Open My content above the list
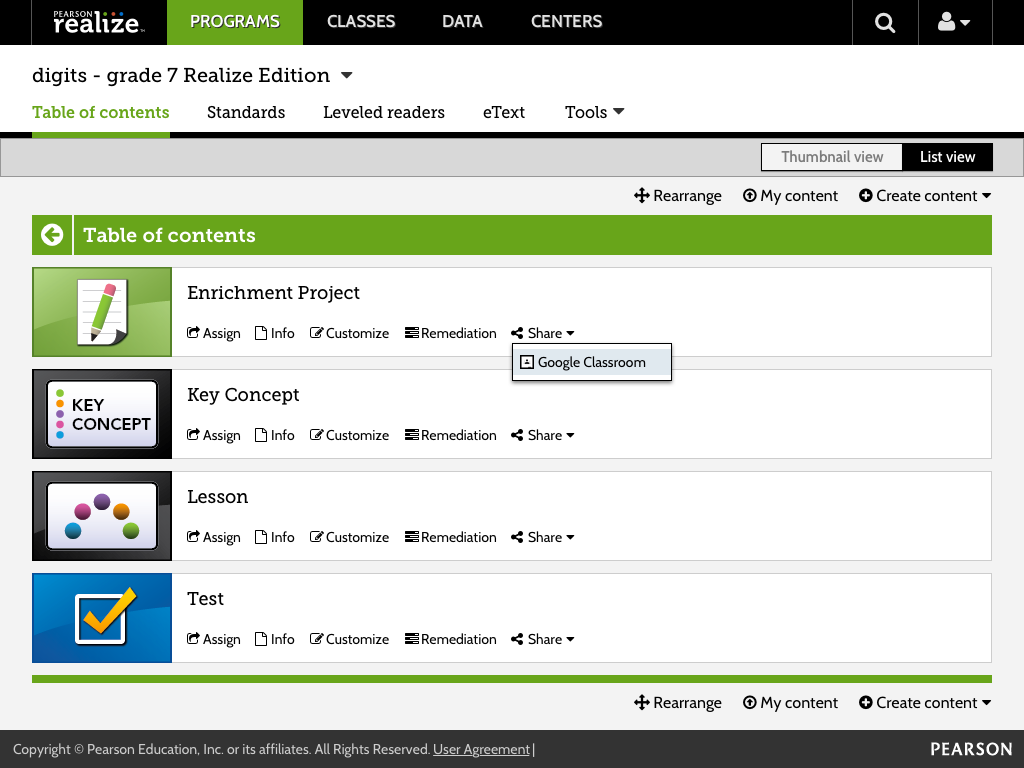The height and width of the screenshot is (768, 1024). (790, 196)
